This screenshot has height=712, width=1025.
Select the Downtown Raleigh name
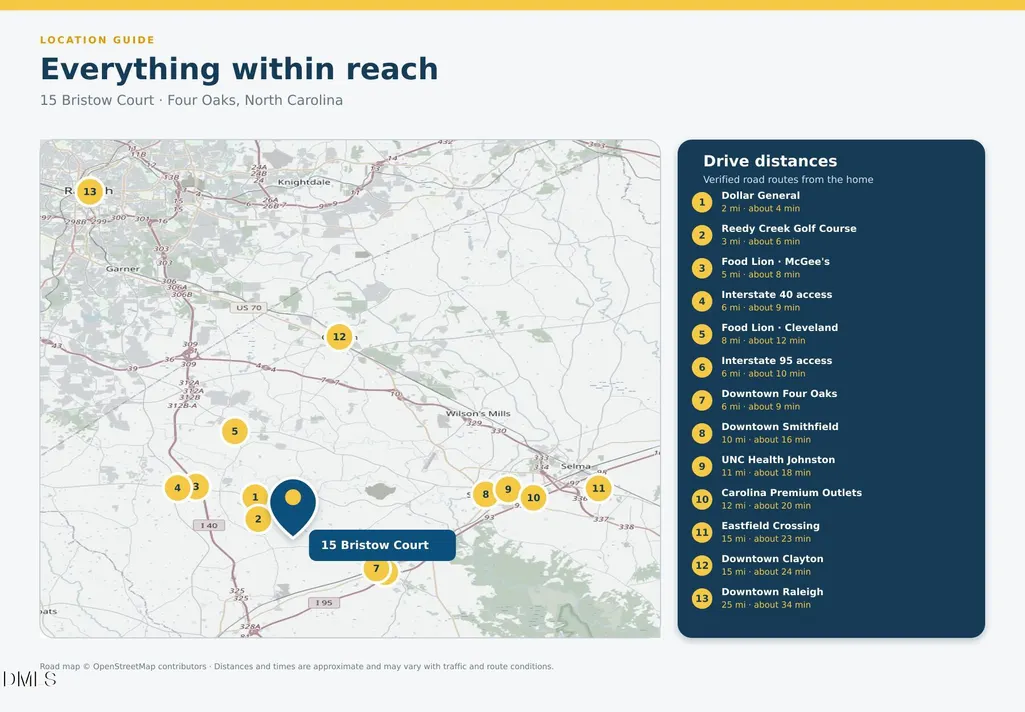pyautogui.click(x=772, y=592)
